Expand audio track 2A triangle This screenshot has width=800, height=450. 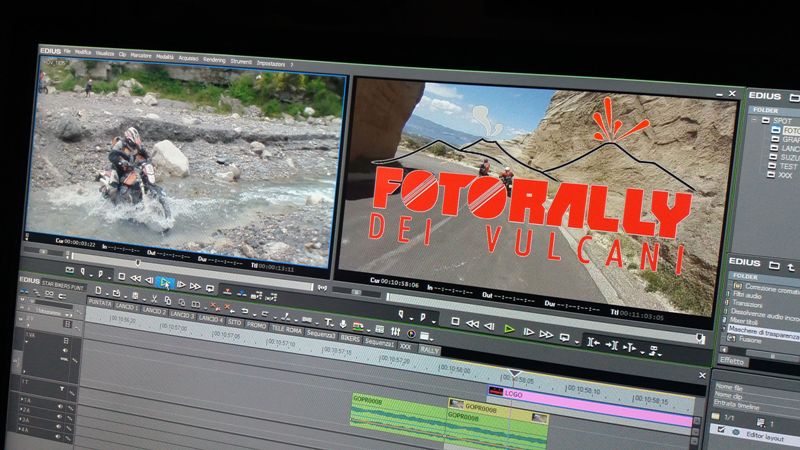pos(21,409)
